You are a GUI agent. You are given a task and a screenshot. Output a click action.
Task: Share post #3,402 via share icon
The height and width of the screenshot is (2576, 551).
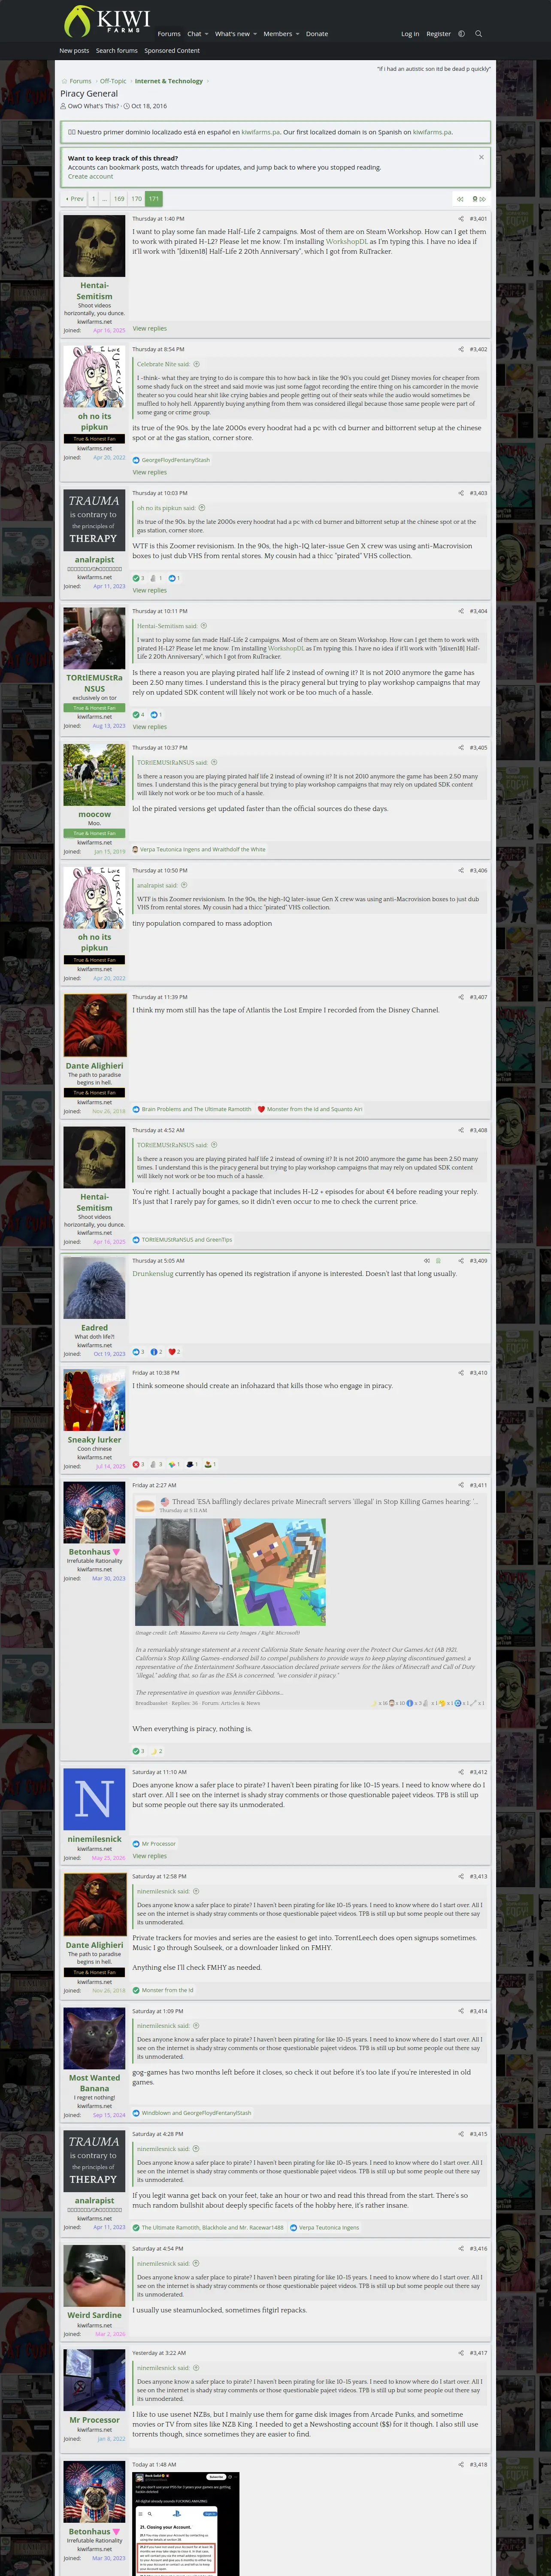(461, 349)
